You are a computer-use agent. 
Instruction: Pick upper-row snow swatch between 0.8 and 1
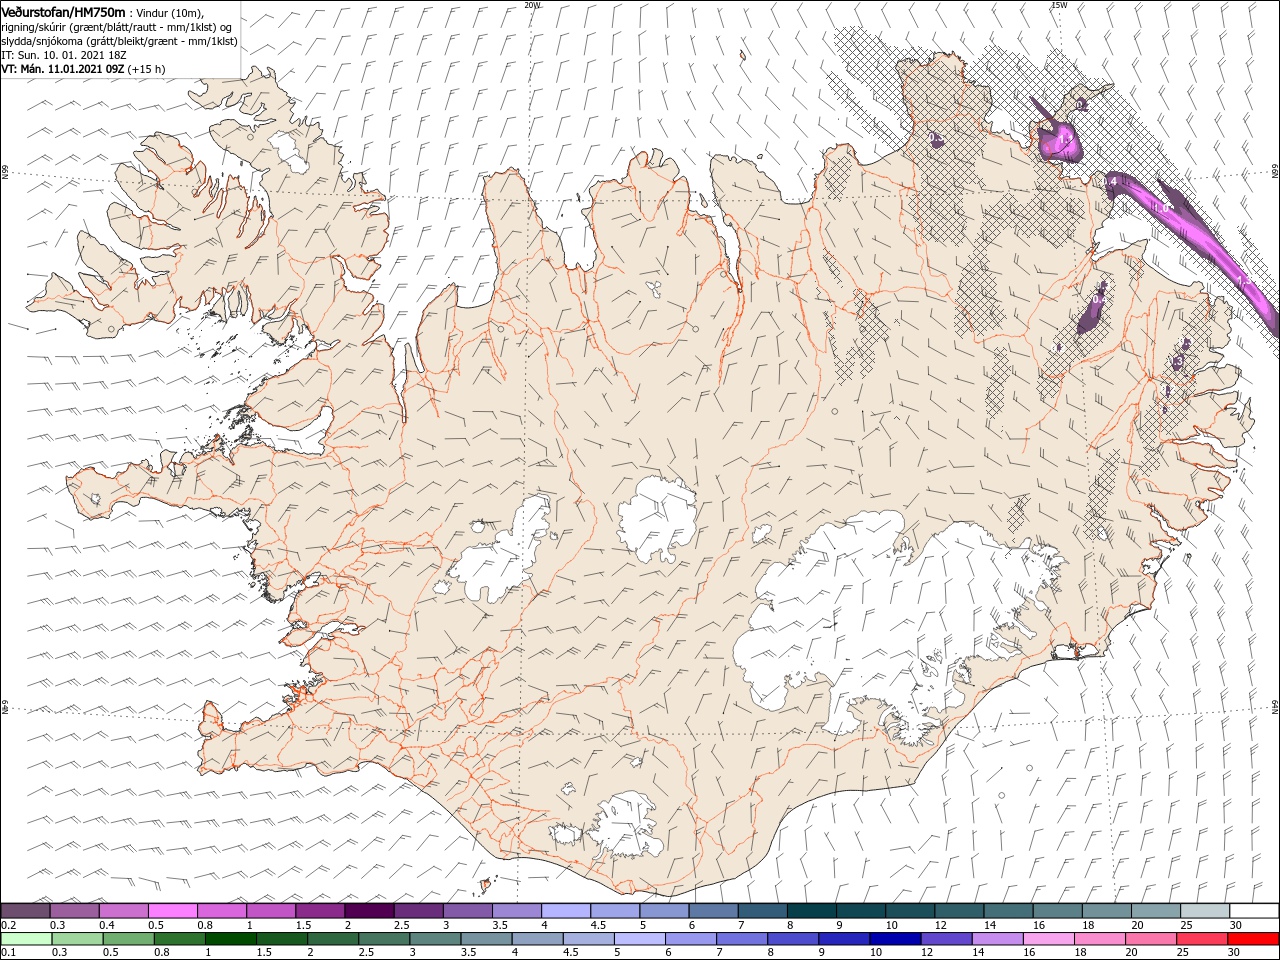(x=221, y=911)
